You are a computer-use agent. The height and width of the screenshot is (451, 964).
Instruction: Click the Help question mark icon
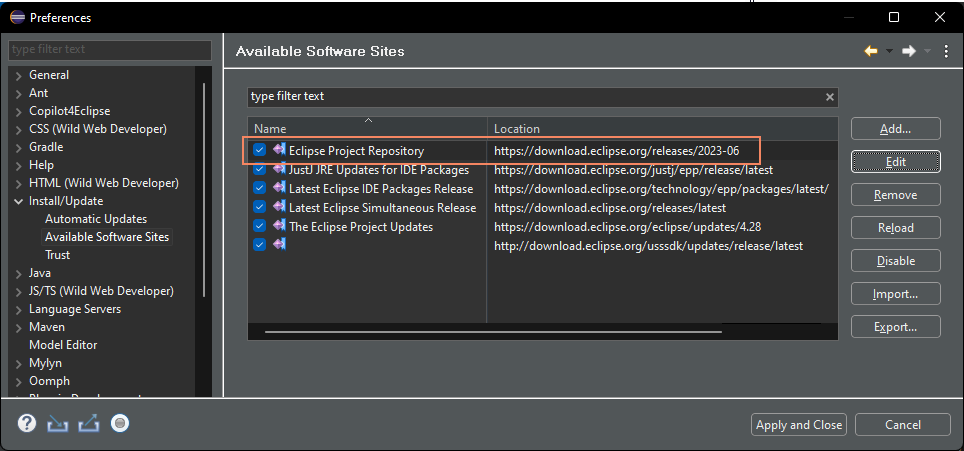(27, 423)
